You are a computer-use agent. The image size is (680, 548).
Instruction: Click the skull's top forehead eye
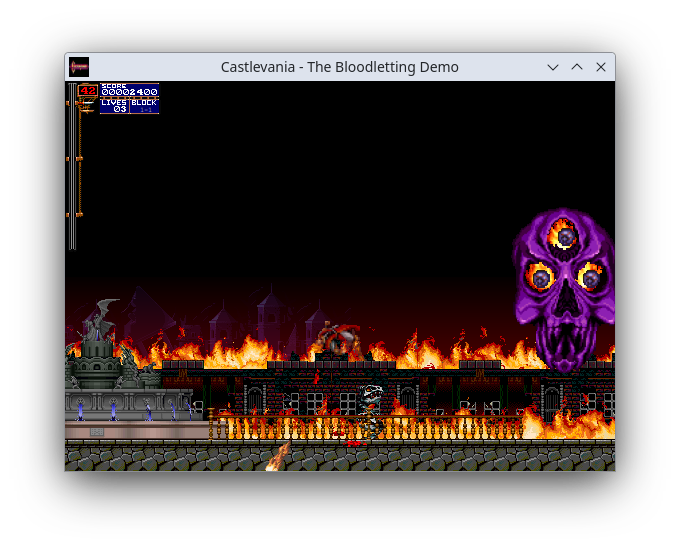pos(566,237)
